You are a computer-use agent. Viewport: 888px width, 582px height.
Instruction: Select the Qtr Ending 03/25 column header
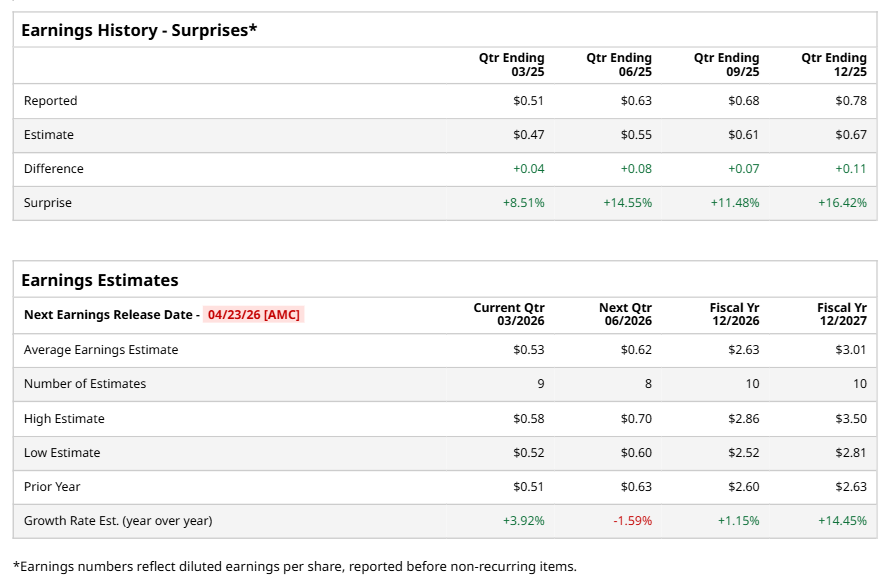(512, 65)
